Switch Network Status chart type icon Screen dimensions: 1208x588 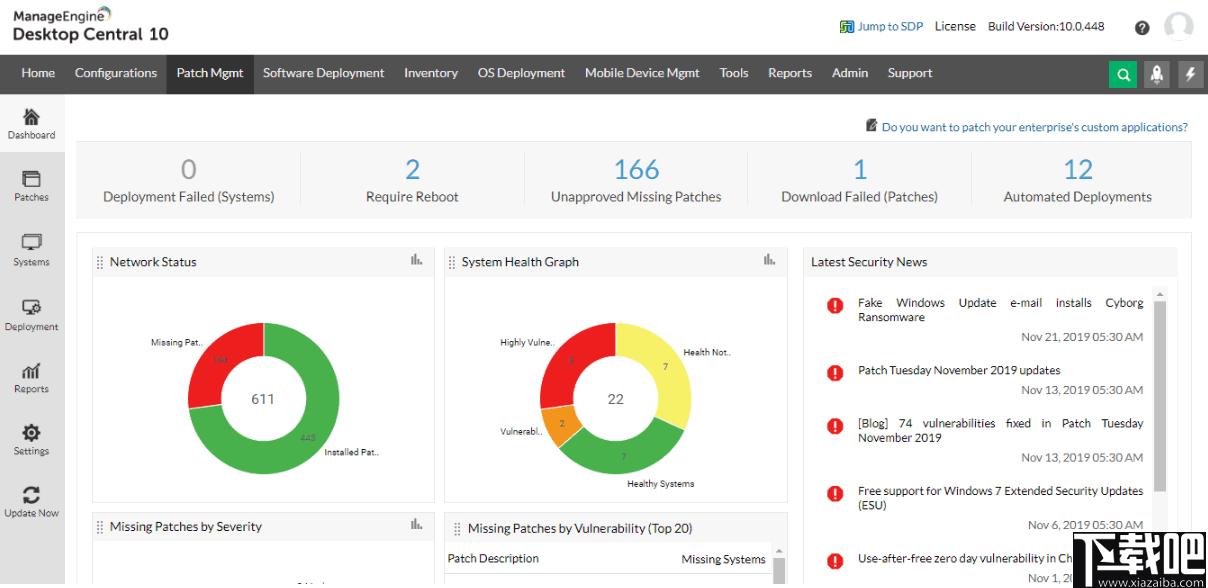tap(417, 260)
